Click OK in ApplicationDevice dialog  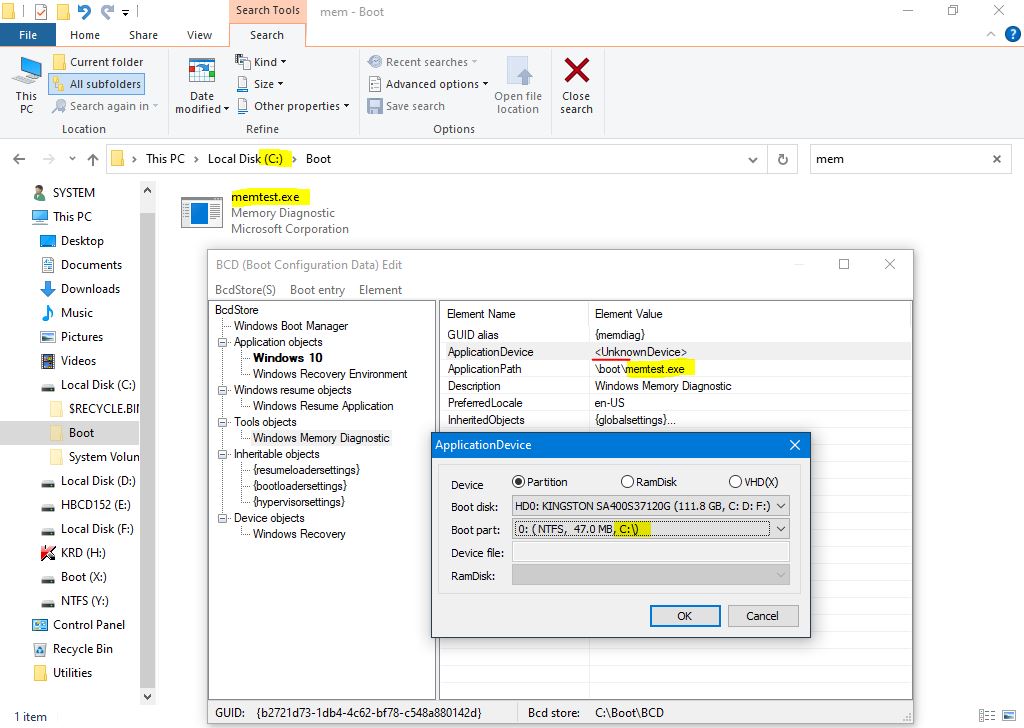pos(684,616)
